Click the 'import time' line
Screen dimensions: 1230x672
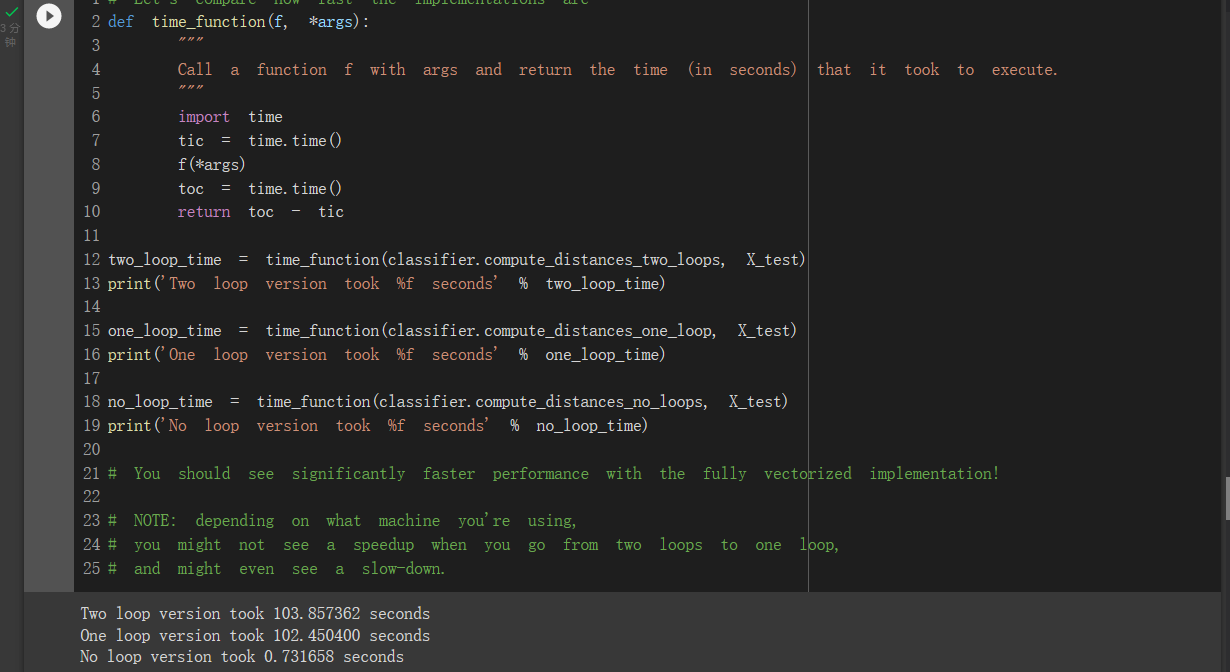(230, 117)
